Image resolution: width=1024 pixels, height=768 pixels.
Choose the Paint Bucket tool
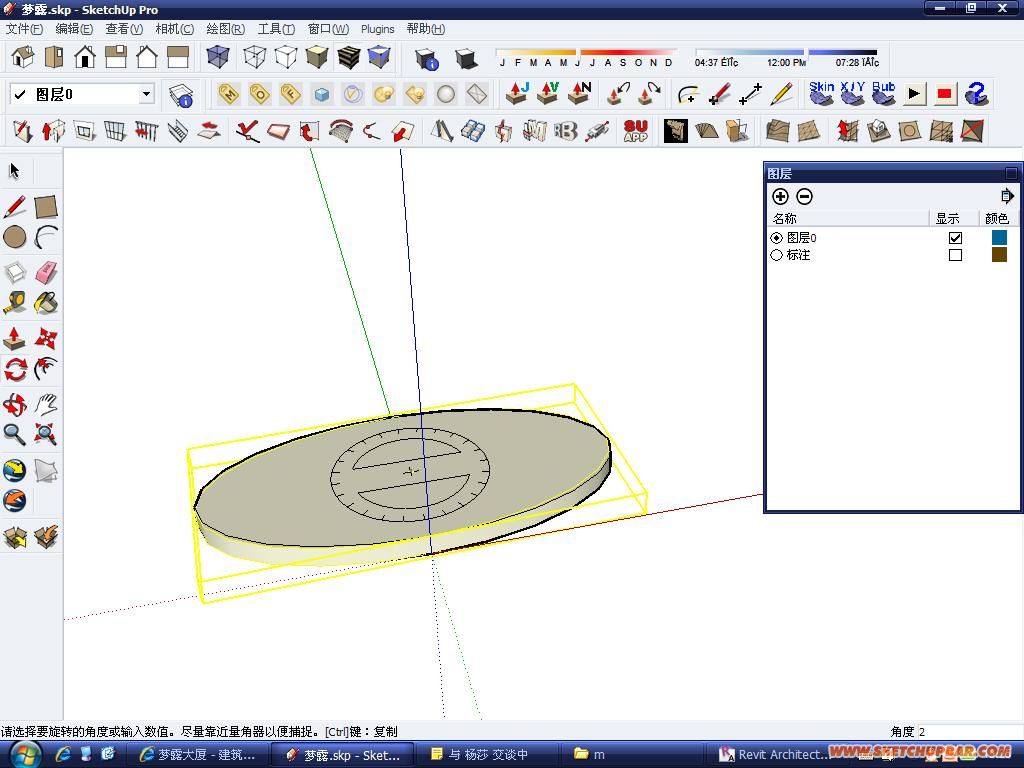pyautogui.click(x=46, y=303)
